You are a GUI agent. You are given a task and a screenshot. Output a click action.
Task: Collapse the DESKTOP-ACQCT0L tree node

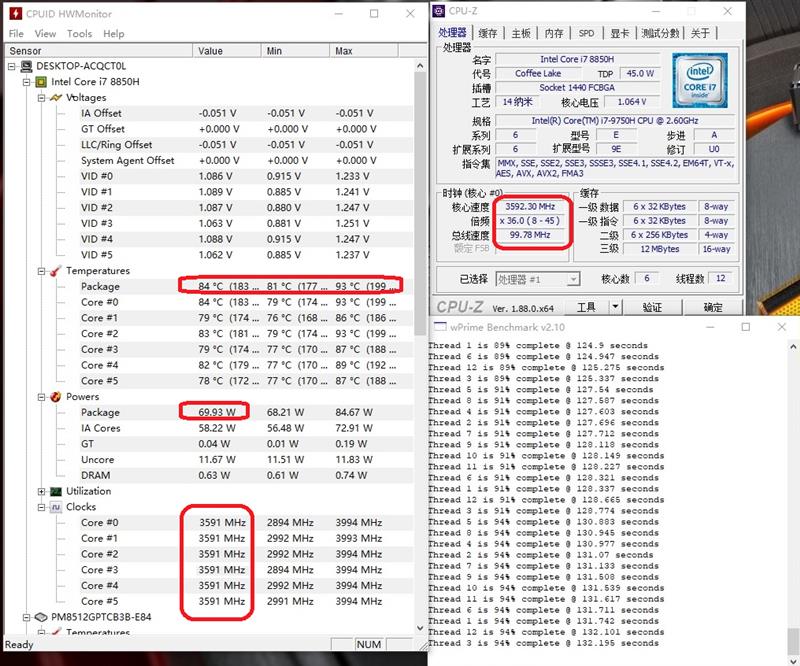pos(12,66)
